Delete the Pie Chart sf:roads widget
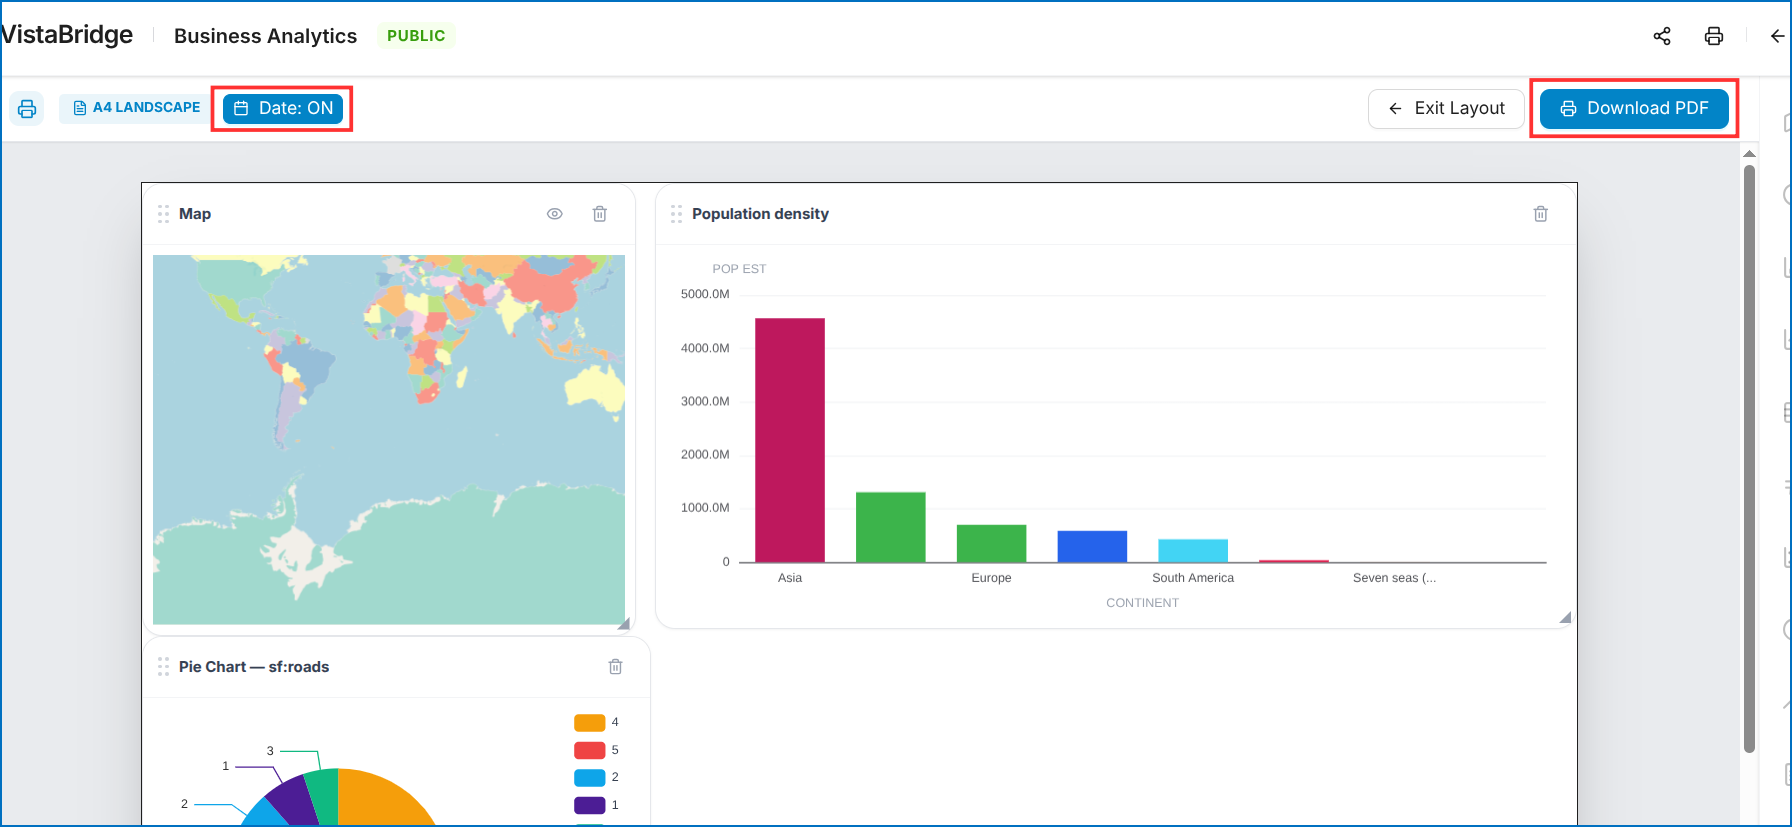1792x827 pixels. pos(616,667)
